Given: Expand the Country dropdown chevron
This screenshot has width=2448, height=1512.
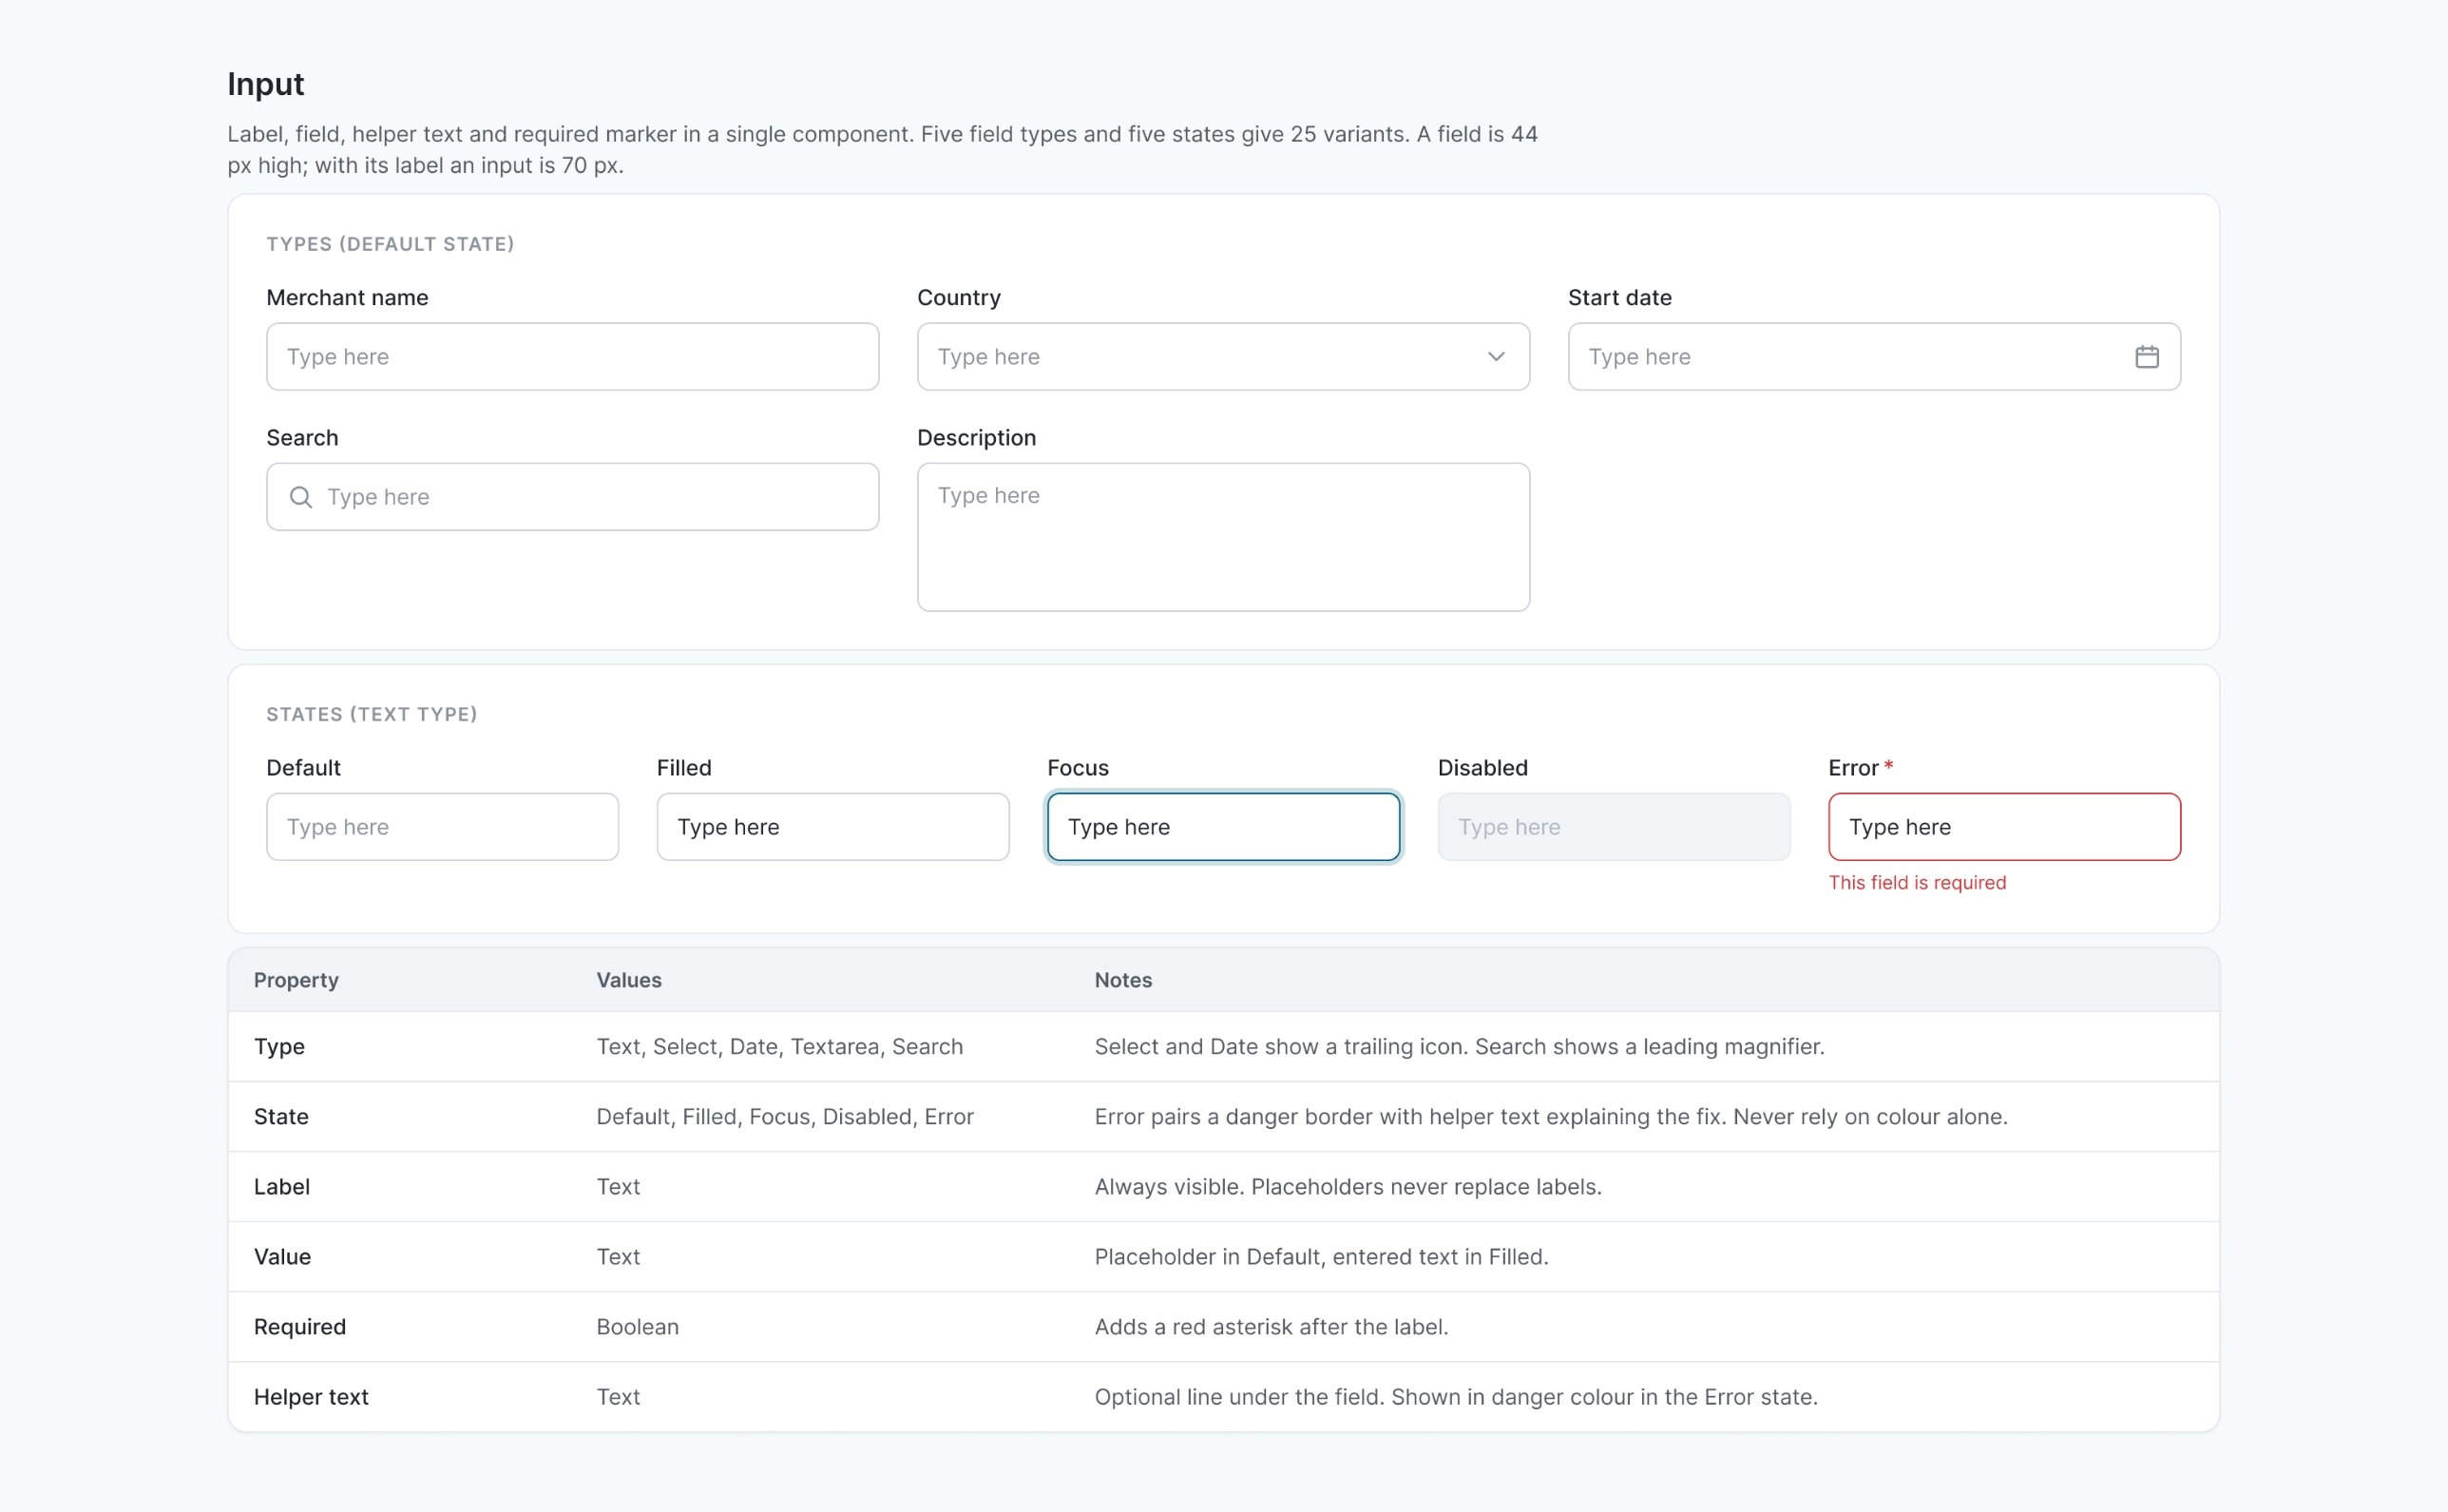Looking at the screenshot, I should (x=1496, y=357).
